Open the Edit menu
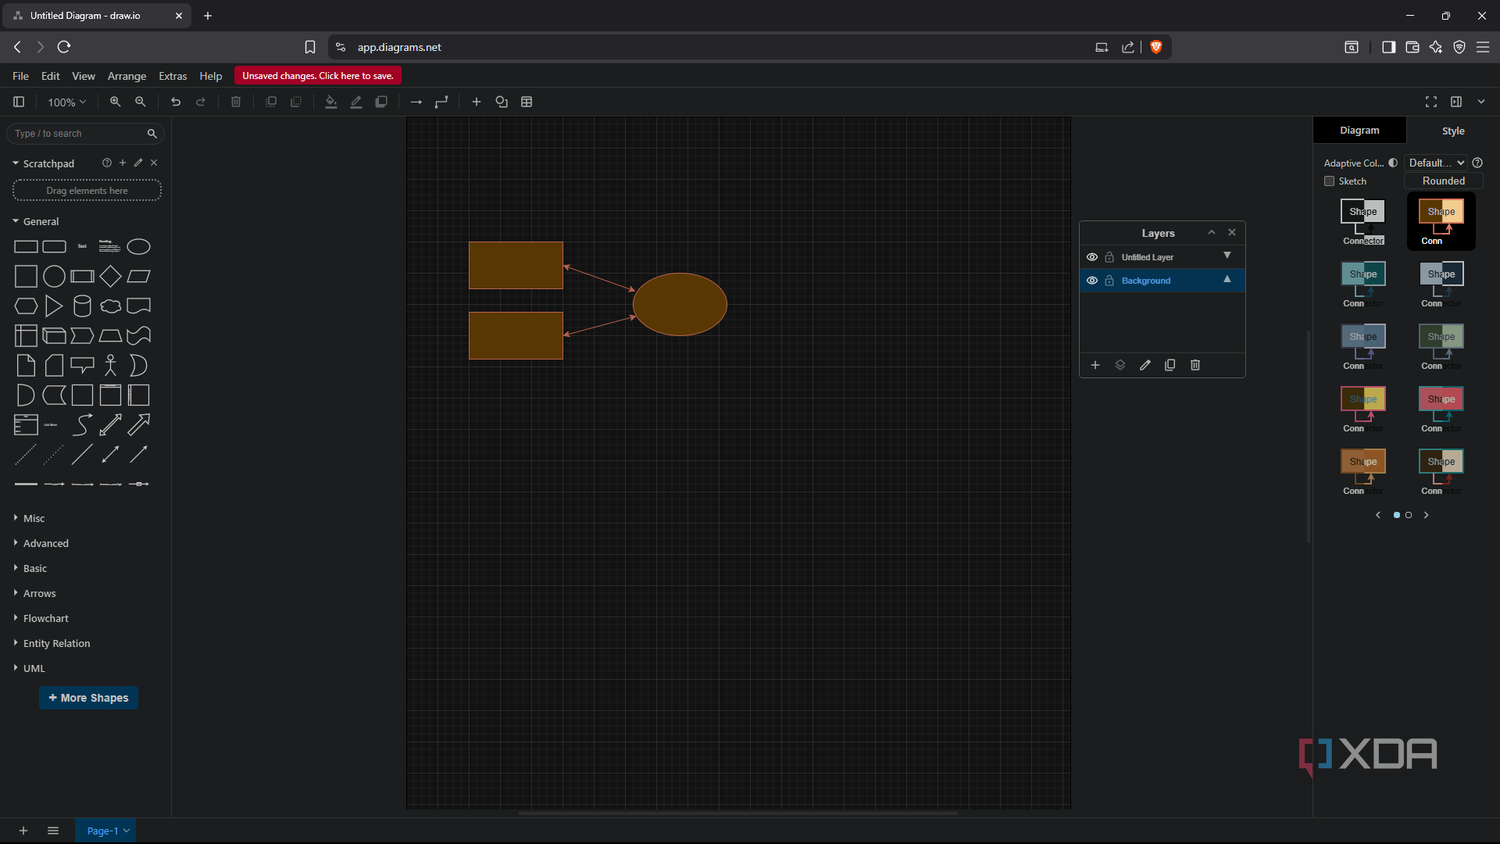 click(50, 76)
